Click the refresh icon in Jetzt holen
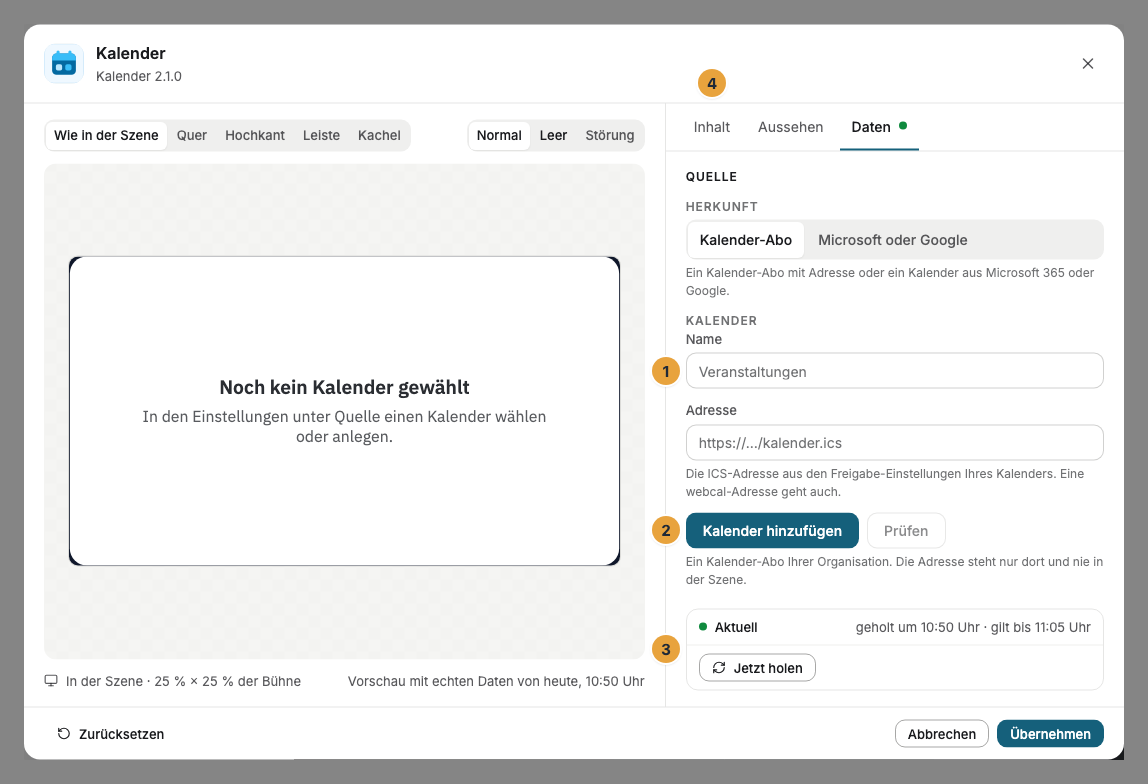Image resolution: width=1148 pixels, height=784 pixels. [x=719, y=668]
